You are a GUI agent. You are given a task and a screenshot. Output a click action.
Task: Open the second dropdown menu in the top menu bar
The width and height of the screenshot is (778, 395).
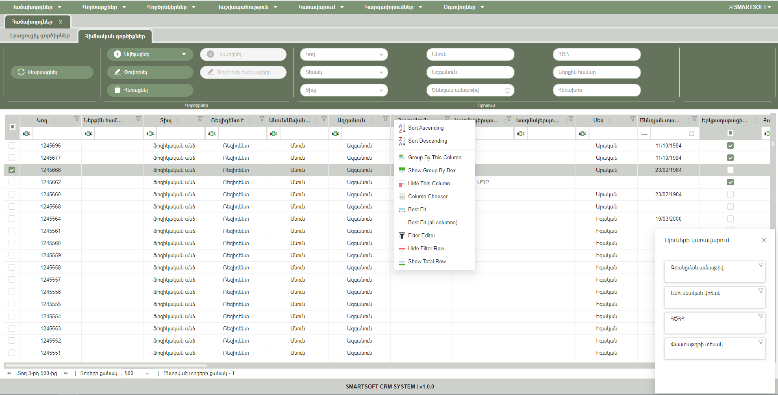104,7
